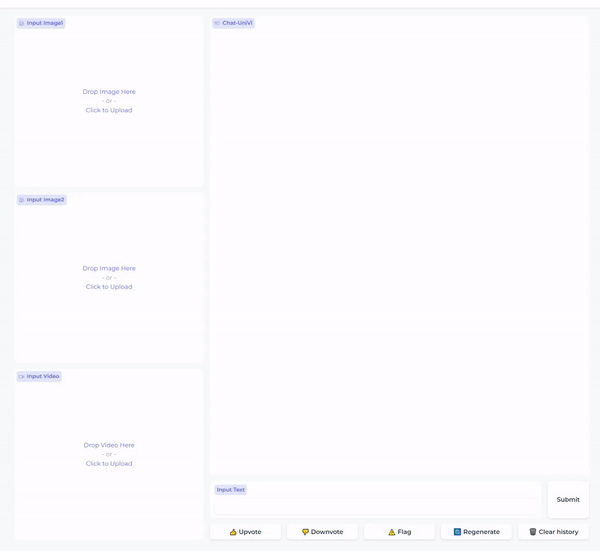Click the Input Text label
Viewport: 600px width, 551px height.
coord(231,490)
